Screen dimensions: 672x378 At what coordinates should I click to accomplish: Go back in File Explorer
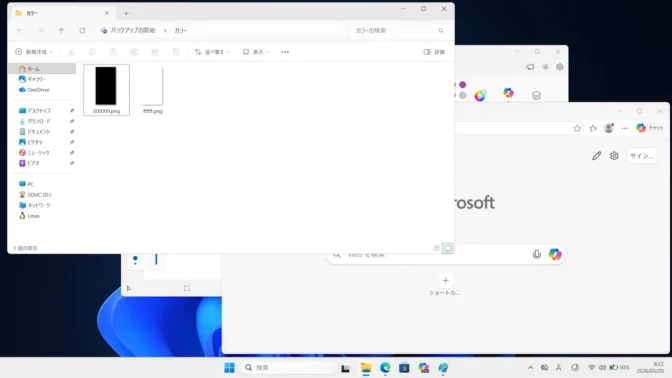[x=19, y=30]
